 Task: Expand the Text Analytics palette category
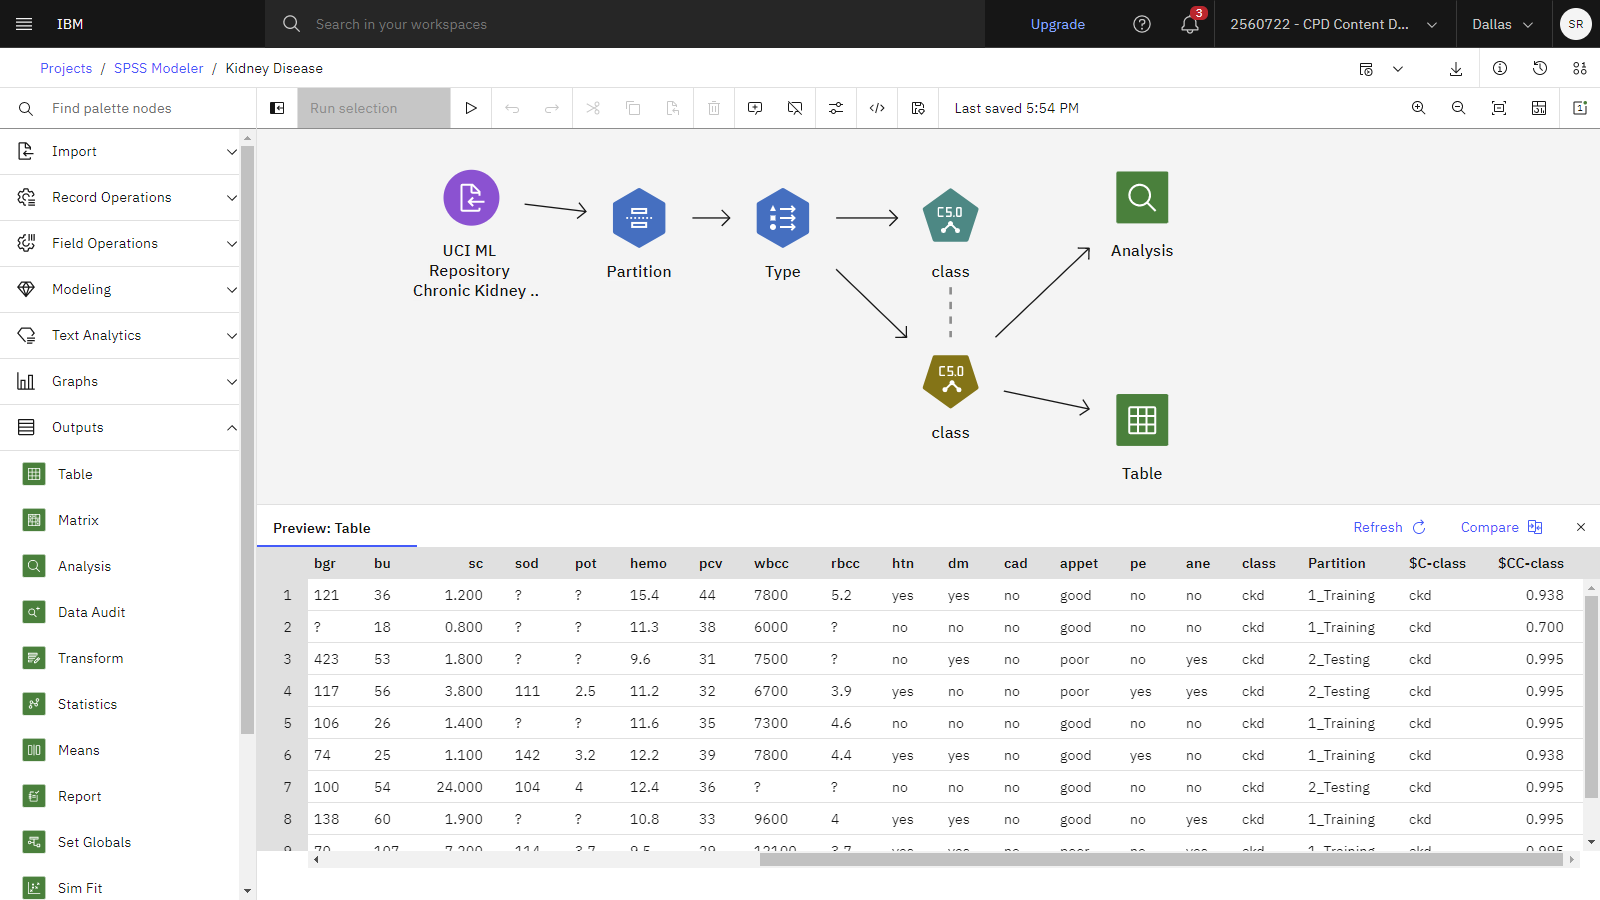(120, 336)
